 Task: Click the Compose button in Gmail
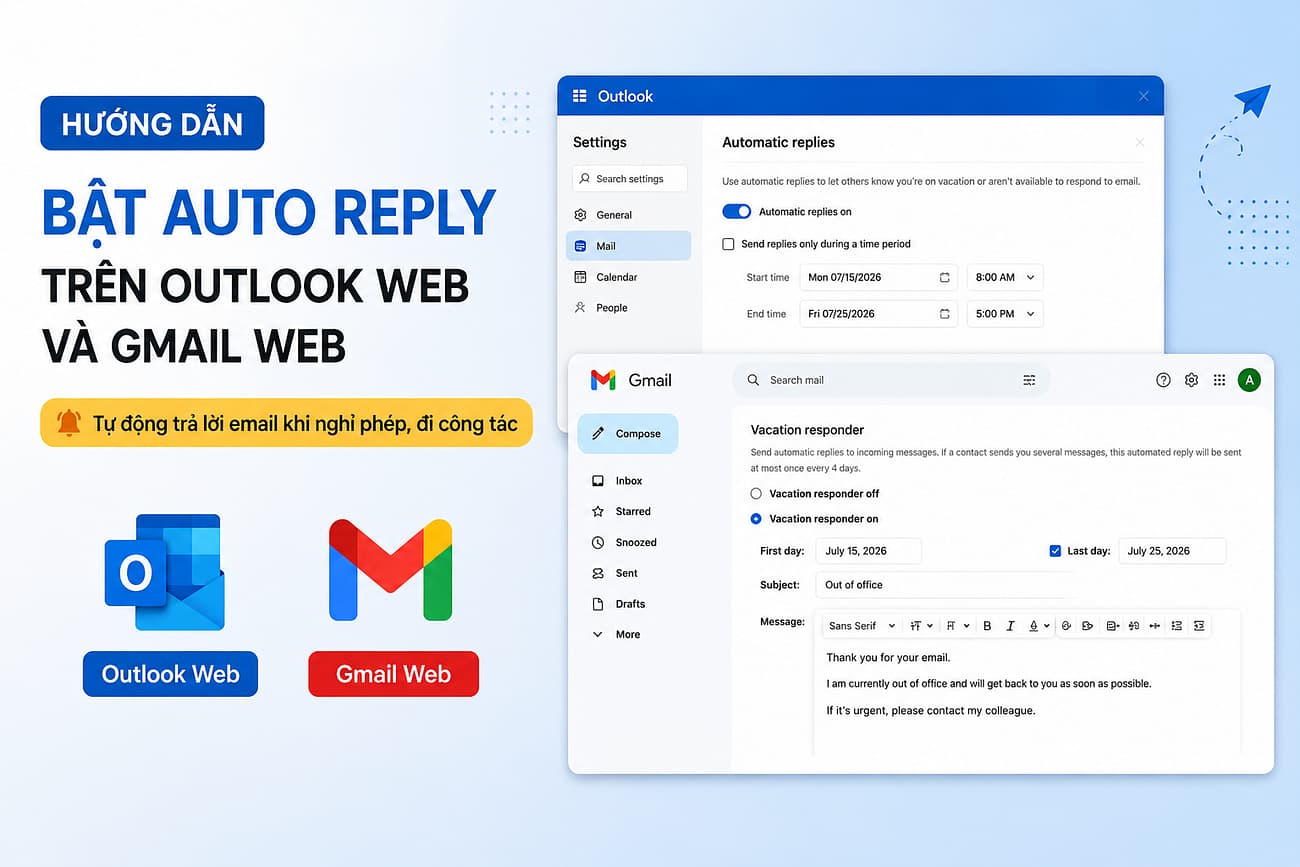[x=627, y=434]
